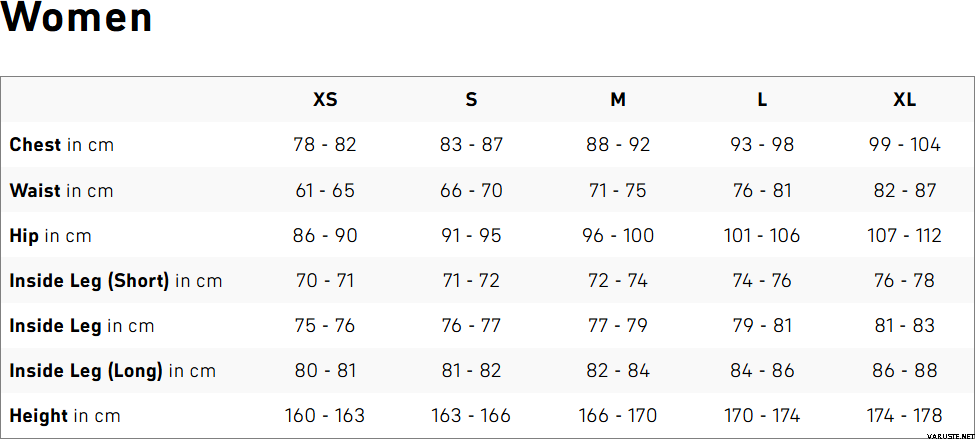The height and width of the screenshot is (439, 975).
Task: Click the L hip value 101 - 106
Action: 762,236
